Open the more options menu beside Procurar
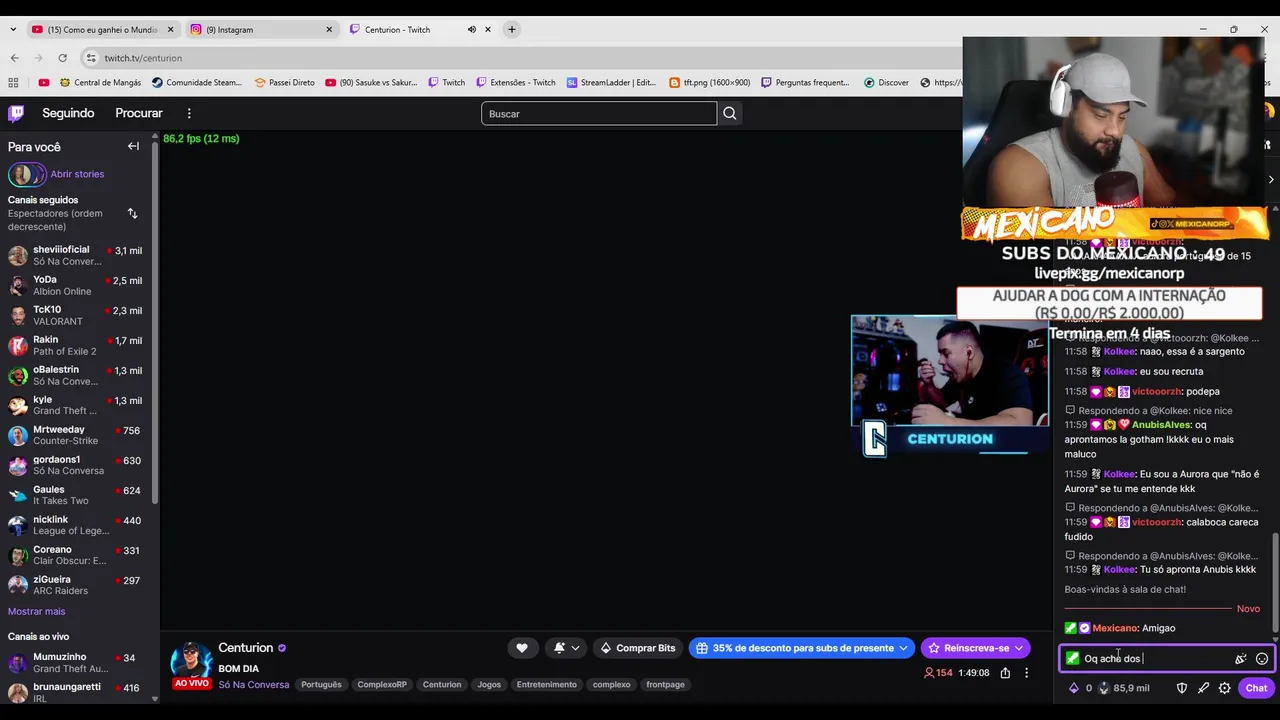 click(x=189, y=113)
